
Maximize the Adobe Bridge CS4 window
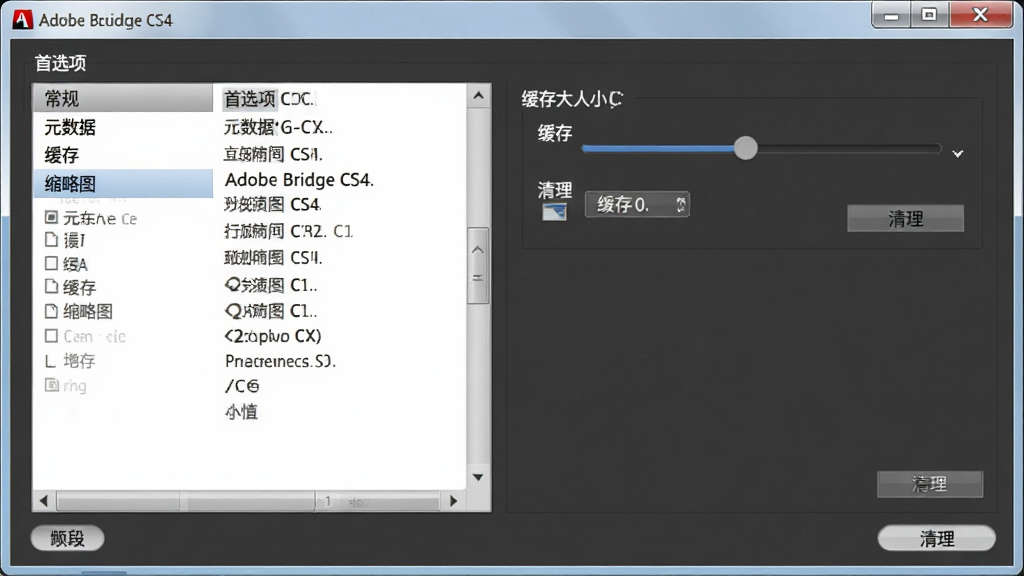tap(929, 15)
